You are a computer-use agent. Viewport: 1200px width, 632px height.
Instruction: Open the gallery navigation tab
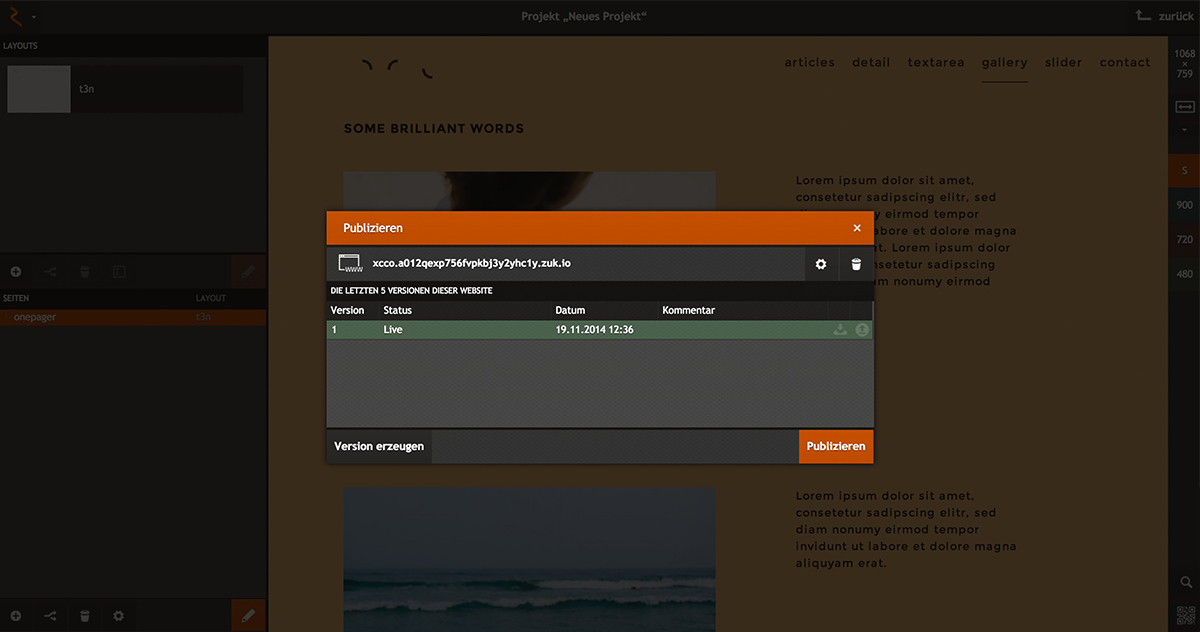[x=1004, y=62]
